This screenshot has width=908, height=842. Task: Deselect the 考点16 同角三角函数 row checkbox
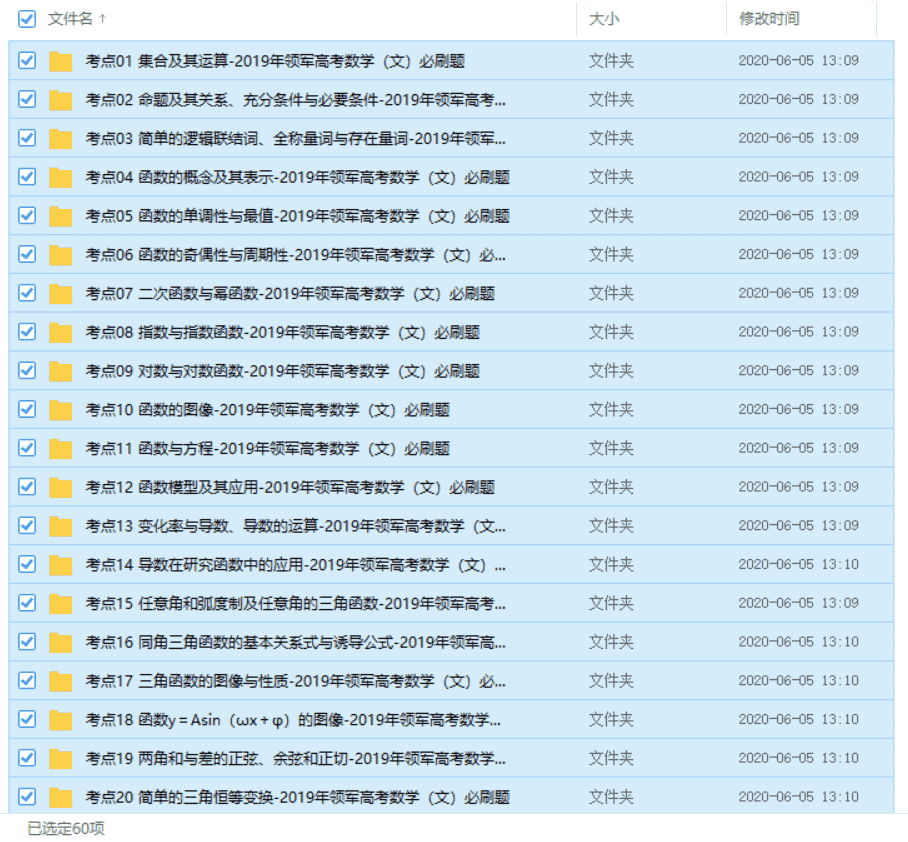click(x=27, y=642)
